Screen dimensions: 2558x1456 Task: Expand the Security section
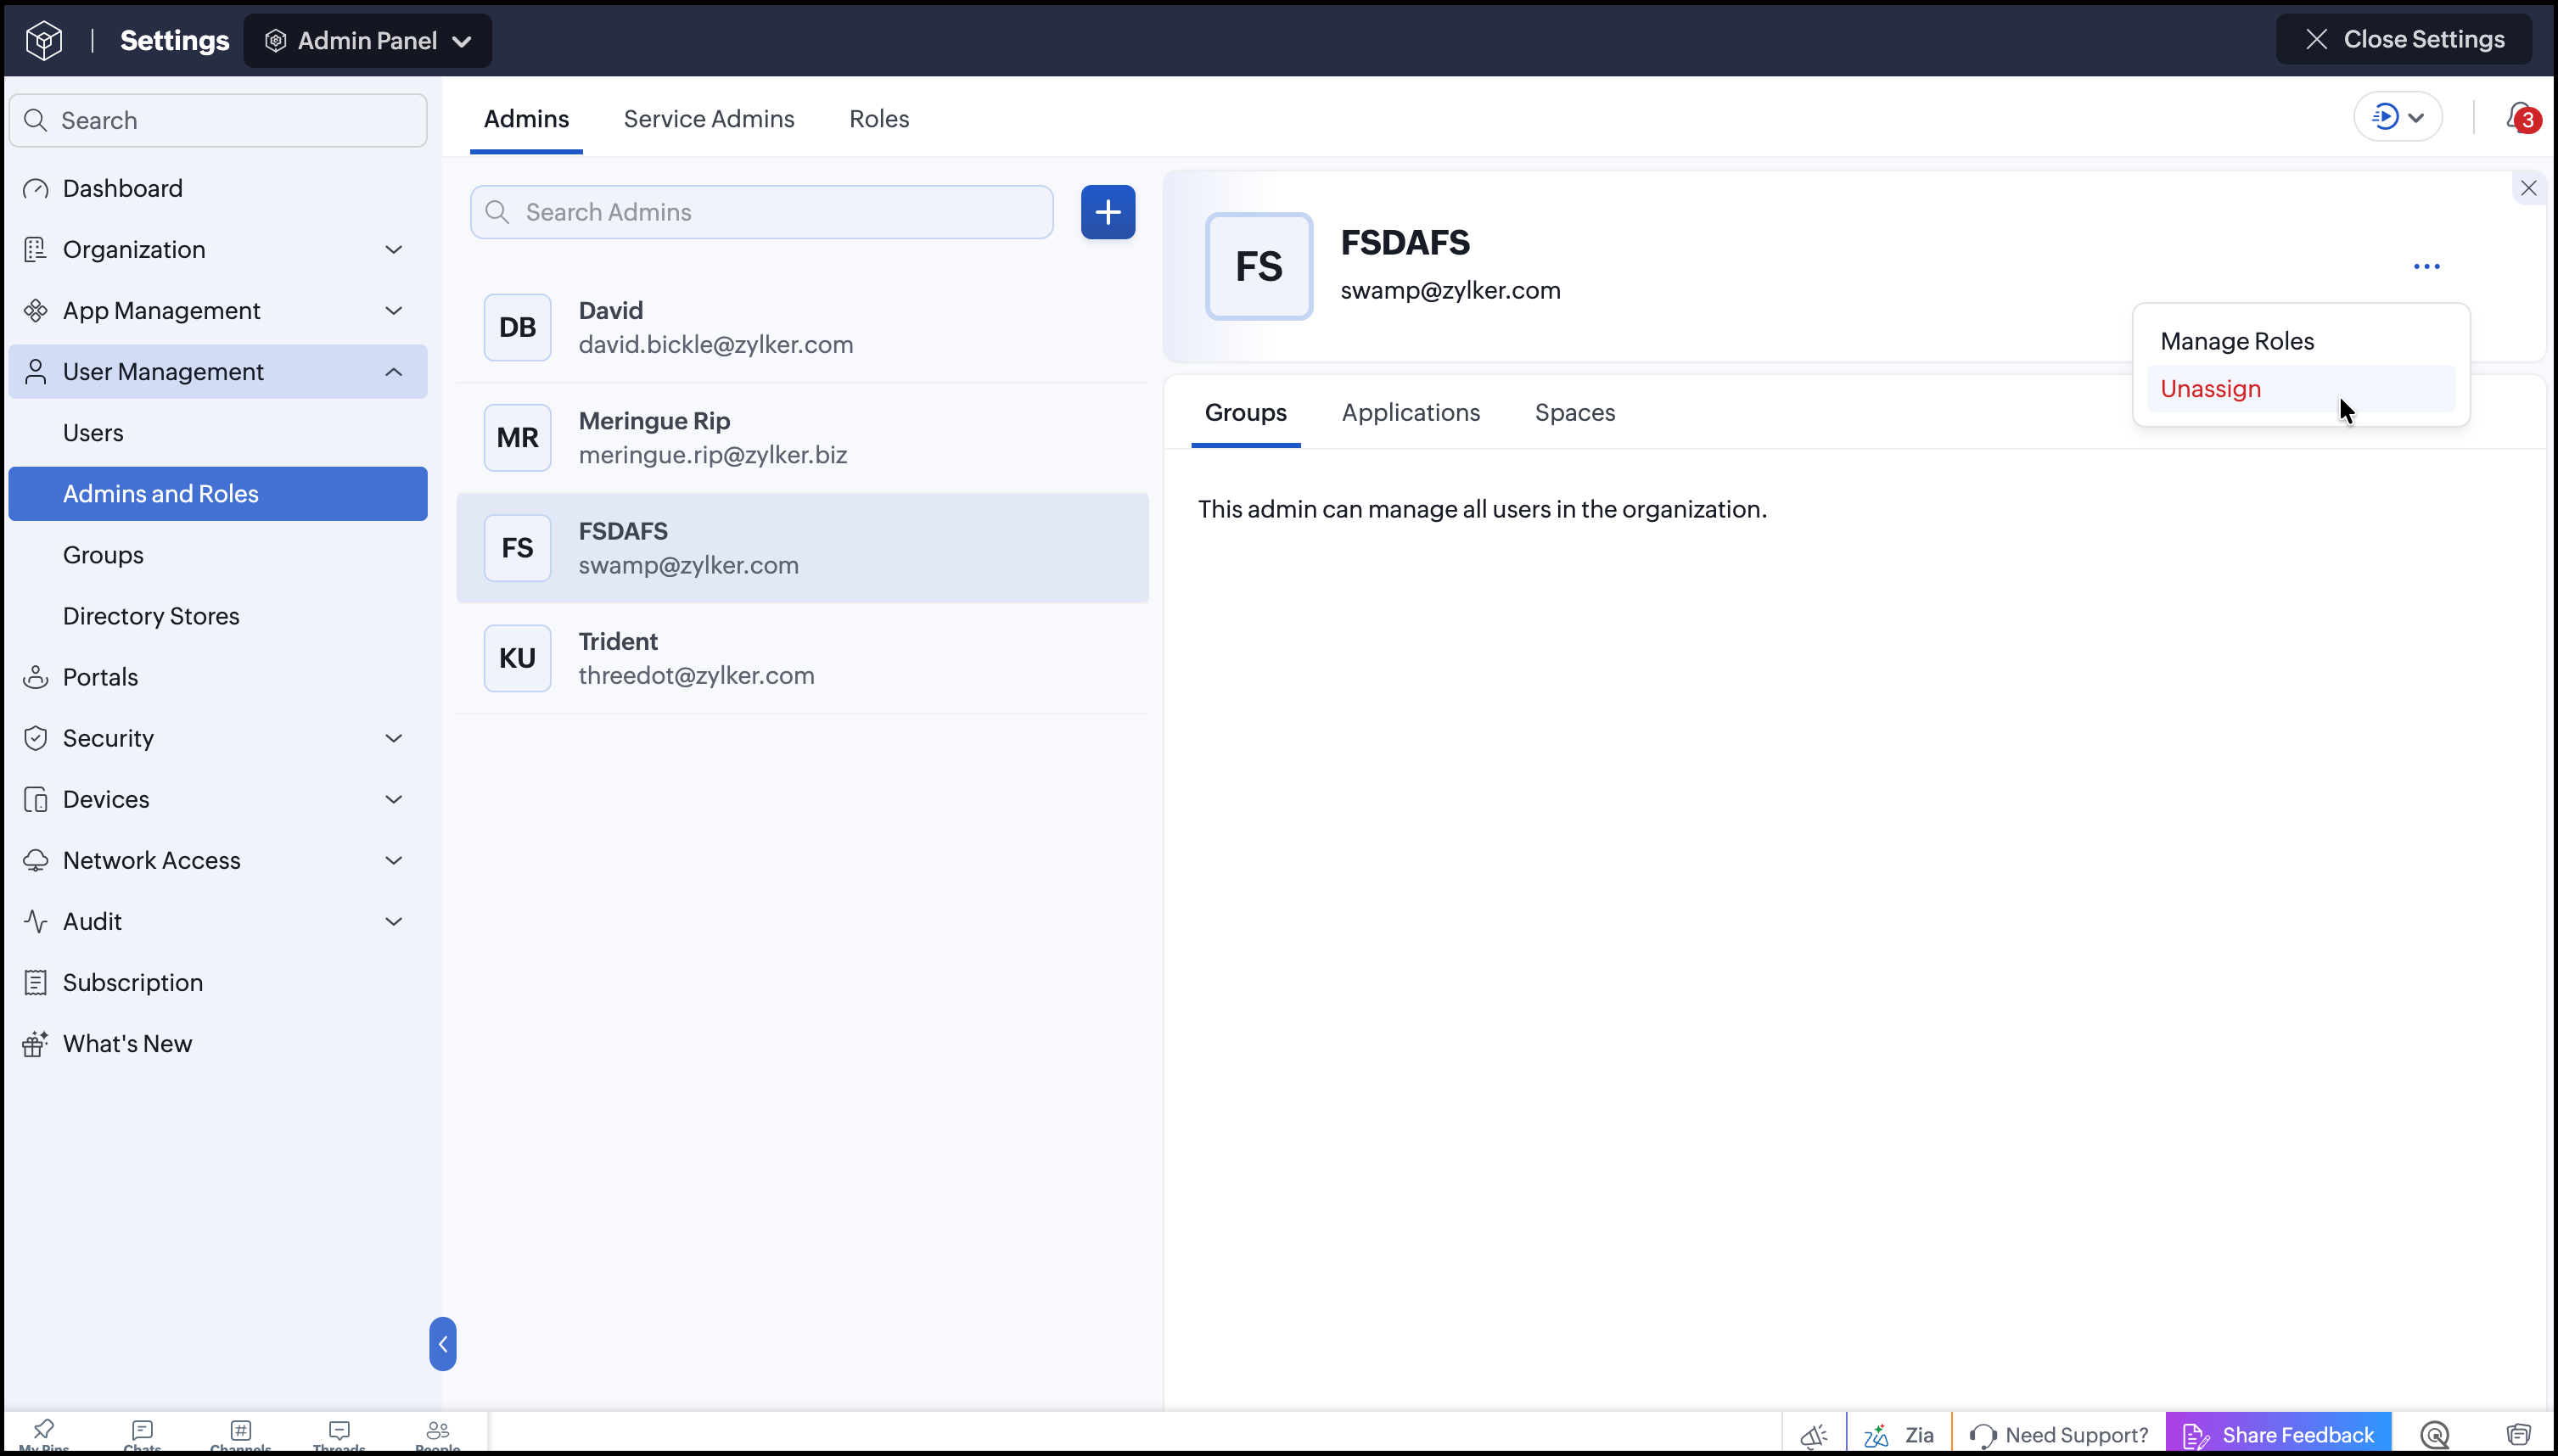click(218, 738)
